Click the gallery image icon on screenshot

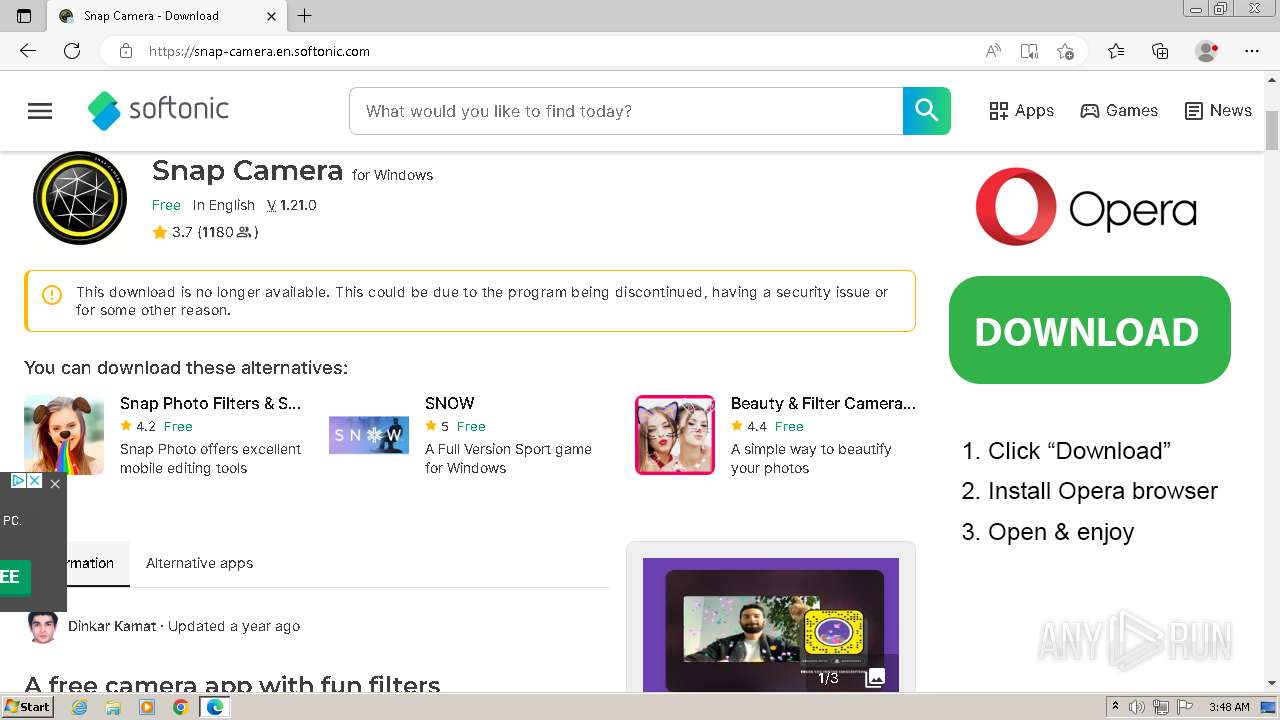point(875,678)
